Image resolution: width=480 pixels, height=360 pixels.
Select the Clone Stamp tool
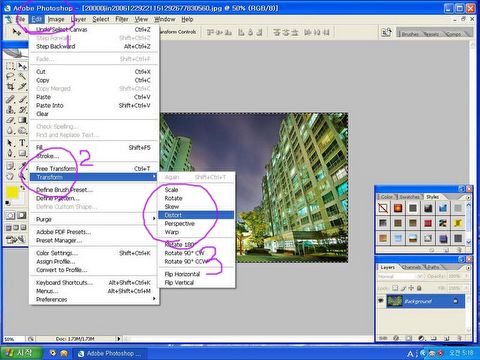[10, 109]
